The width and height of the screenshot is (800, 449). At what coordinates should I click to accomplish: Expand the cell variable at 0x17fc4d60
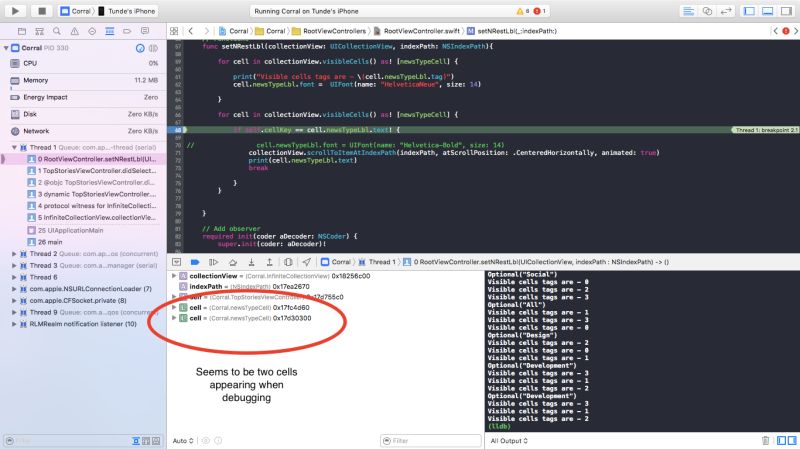point(174,308)
